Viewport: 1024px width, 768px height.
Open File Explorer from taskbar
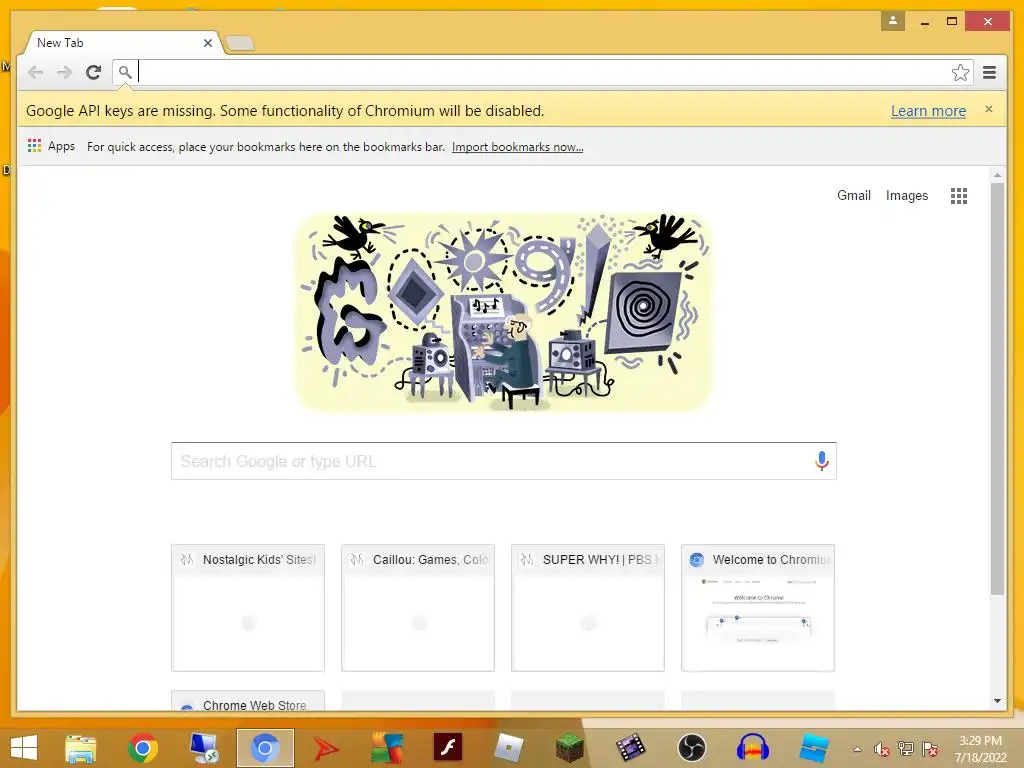pos(81,748)
